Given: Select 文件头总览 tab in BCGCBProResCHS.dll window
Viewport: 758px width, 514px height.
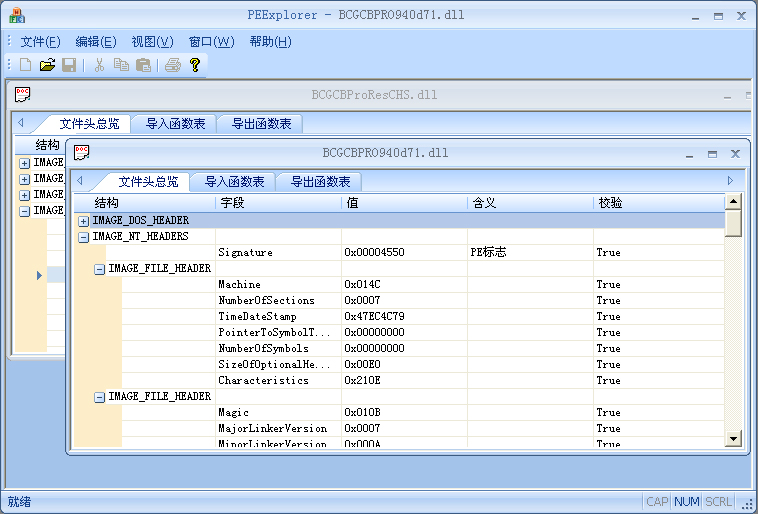Looking at the screenshot, I should (x=89, y=124).
